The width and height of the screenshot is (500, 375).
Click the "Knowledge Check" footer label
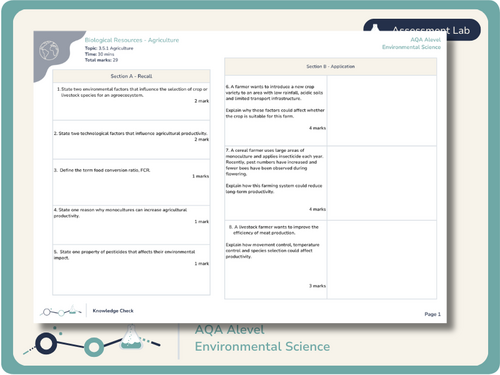113,311
